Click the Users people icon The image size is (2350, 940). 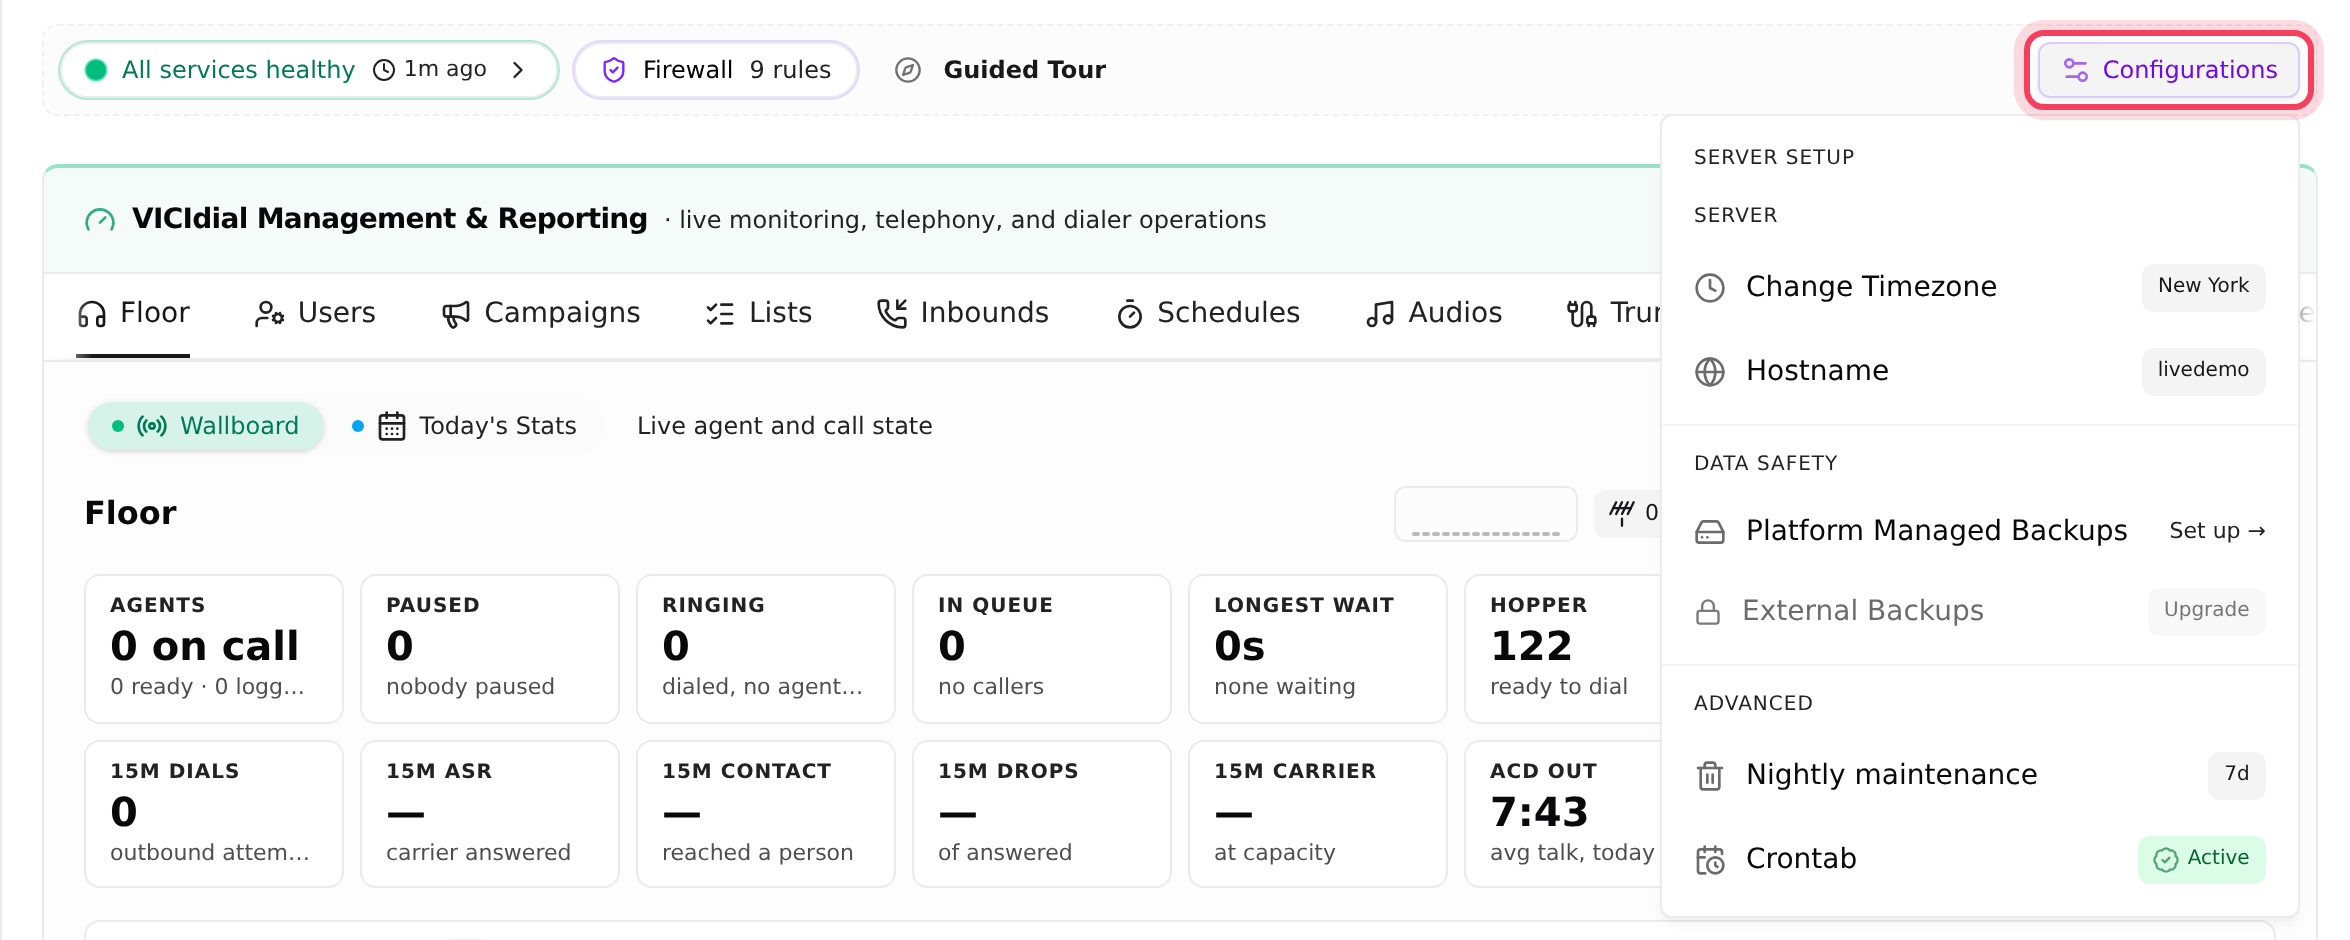[269, 314]
